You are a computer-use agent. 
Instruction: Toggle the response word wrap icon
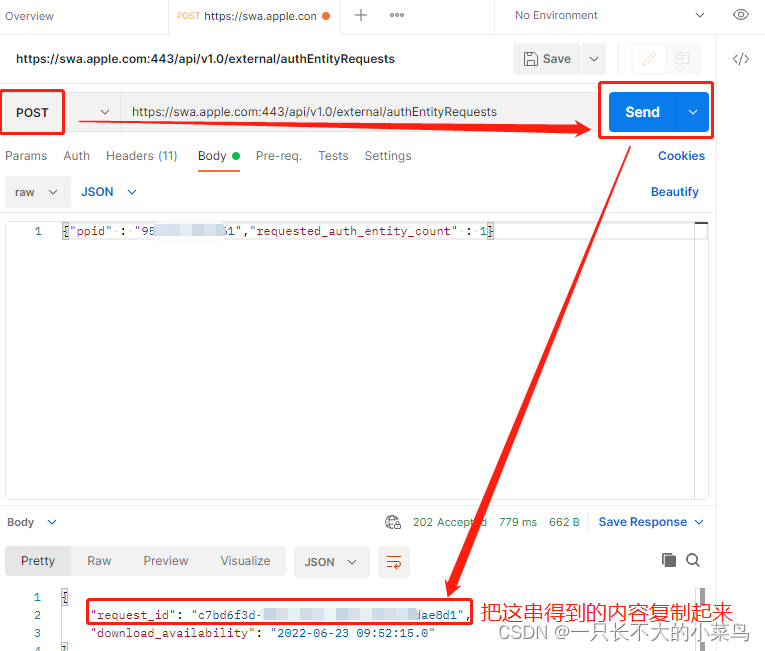pos(394,562)
